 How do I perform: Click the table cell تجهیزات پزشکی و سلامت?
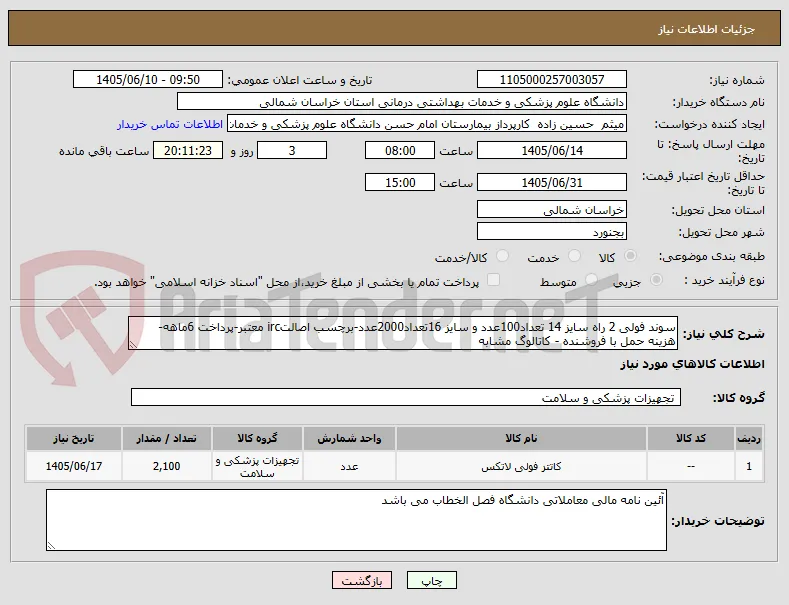click(257, 466)
